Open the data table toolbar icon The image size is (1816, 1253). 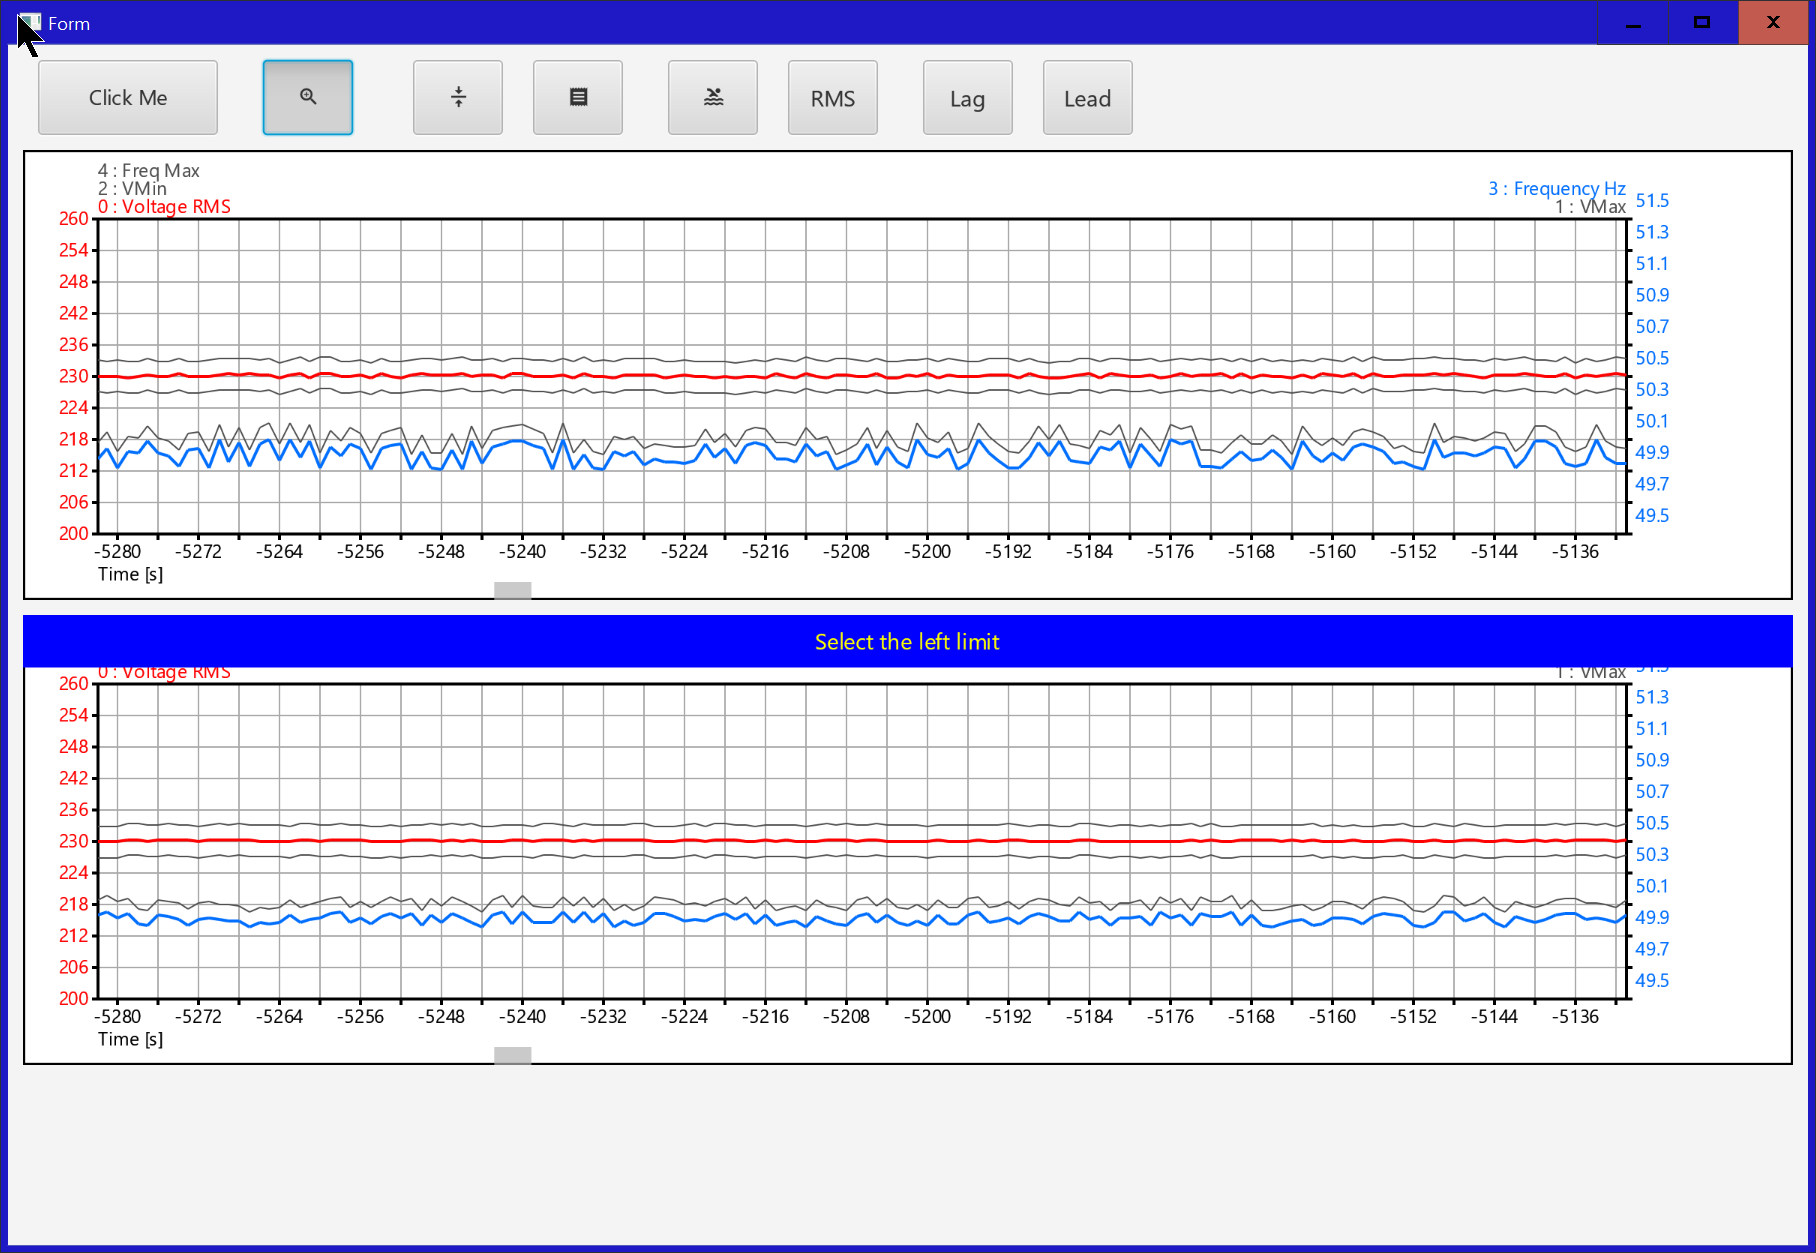(x=577, y=97)
